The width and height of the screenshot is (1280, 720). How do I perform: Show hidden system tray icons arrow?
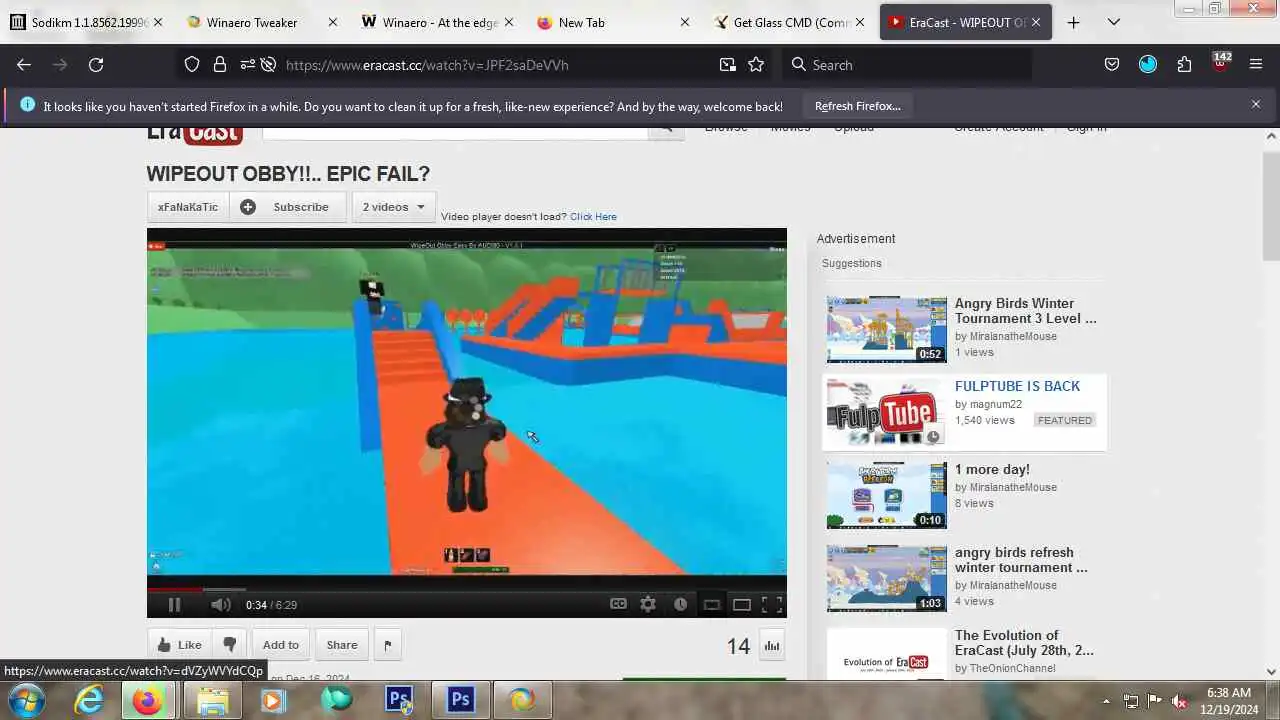click(x=1106, y=701)
